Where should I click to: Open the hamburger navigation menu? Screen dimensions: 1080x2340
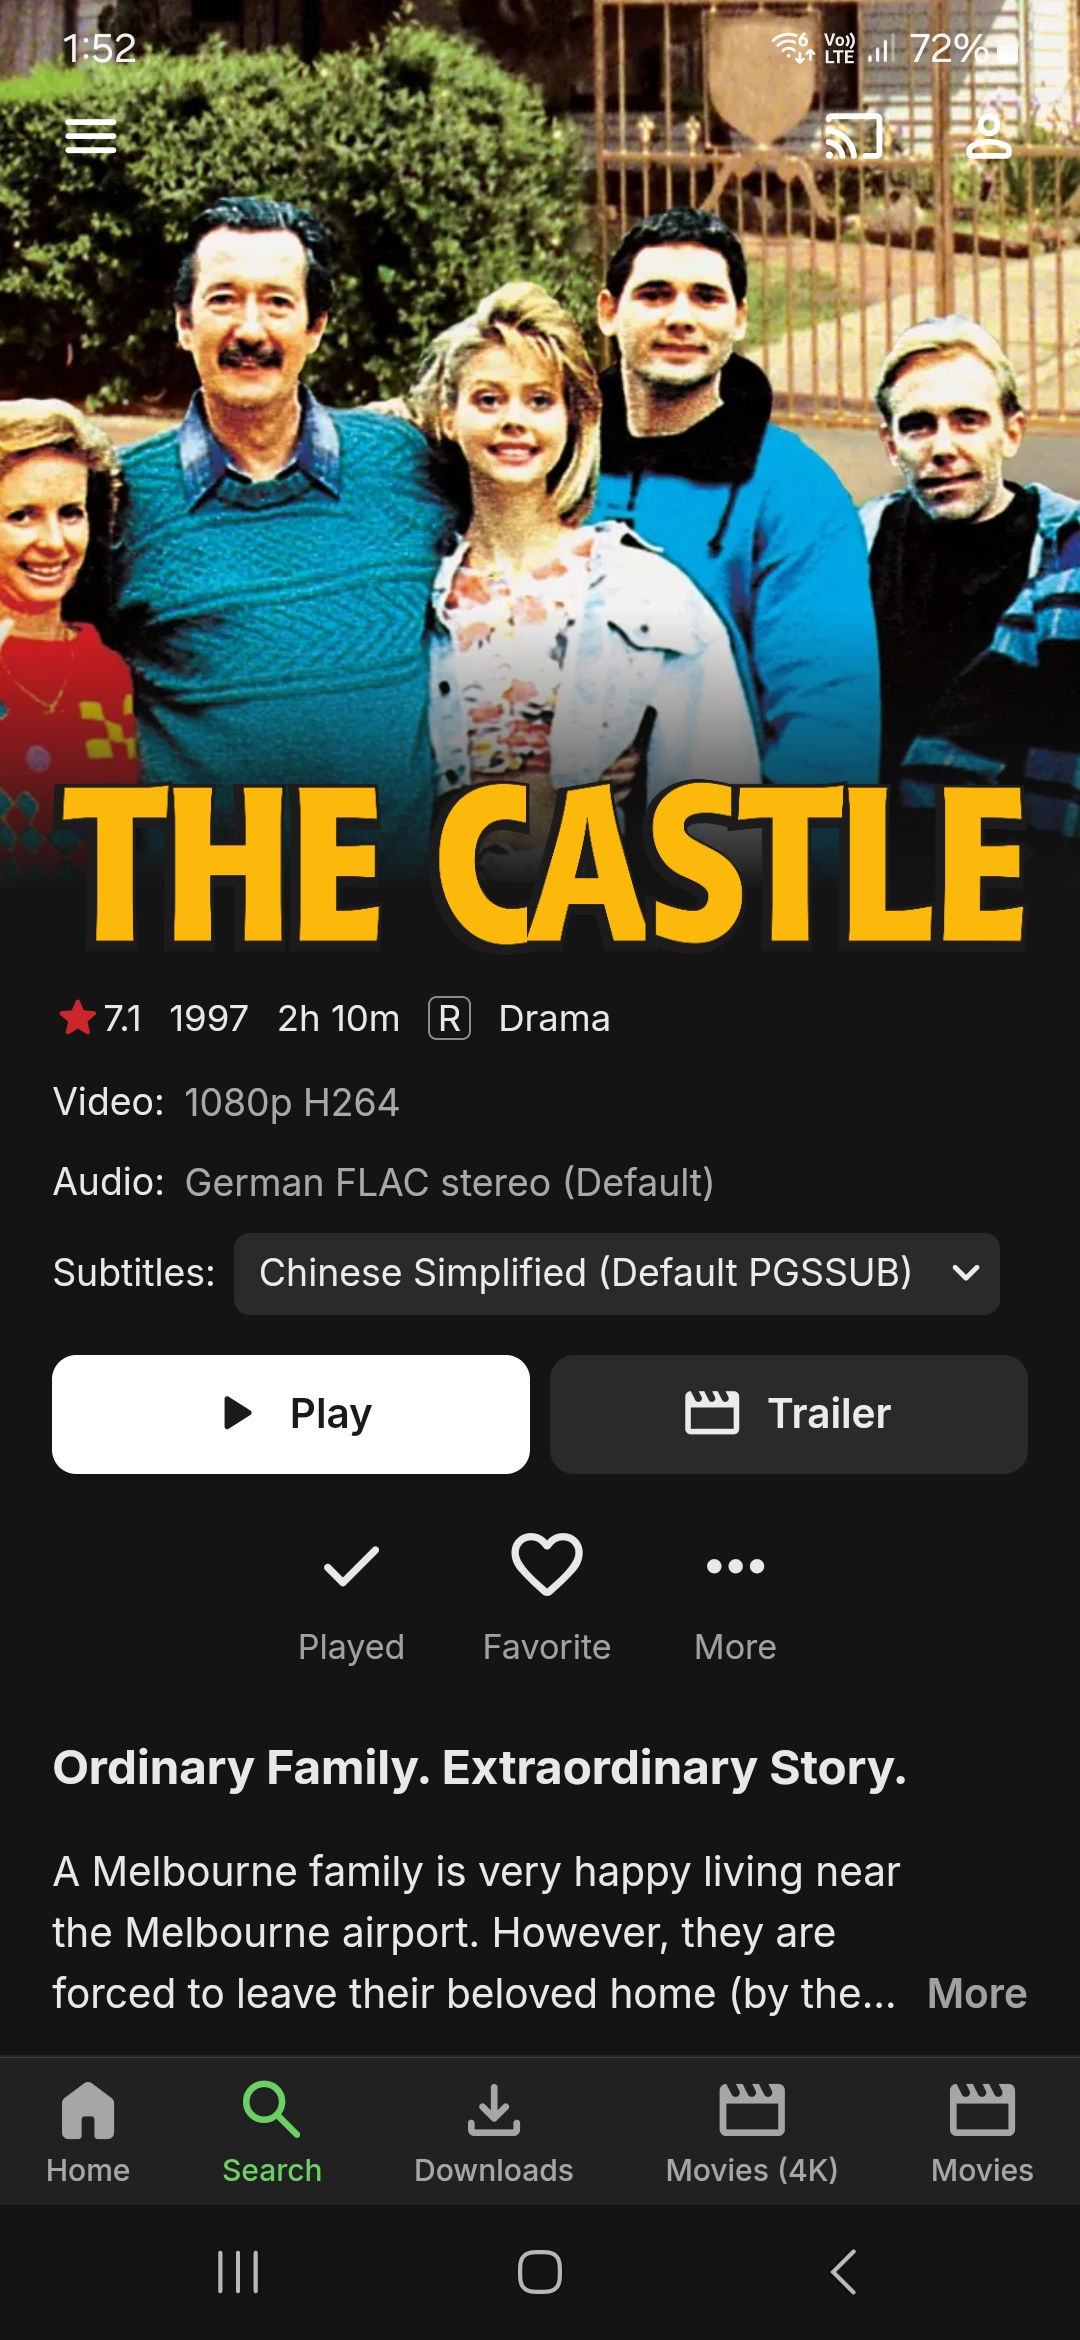tap(91, 137)
